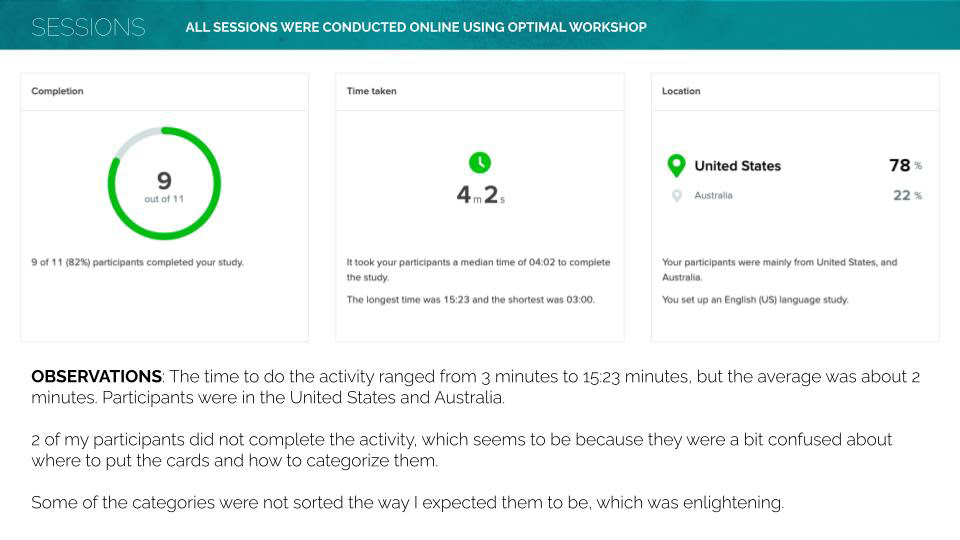
Task: Click the green completion progress ring
Action: coord(164,183)
